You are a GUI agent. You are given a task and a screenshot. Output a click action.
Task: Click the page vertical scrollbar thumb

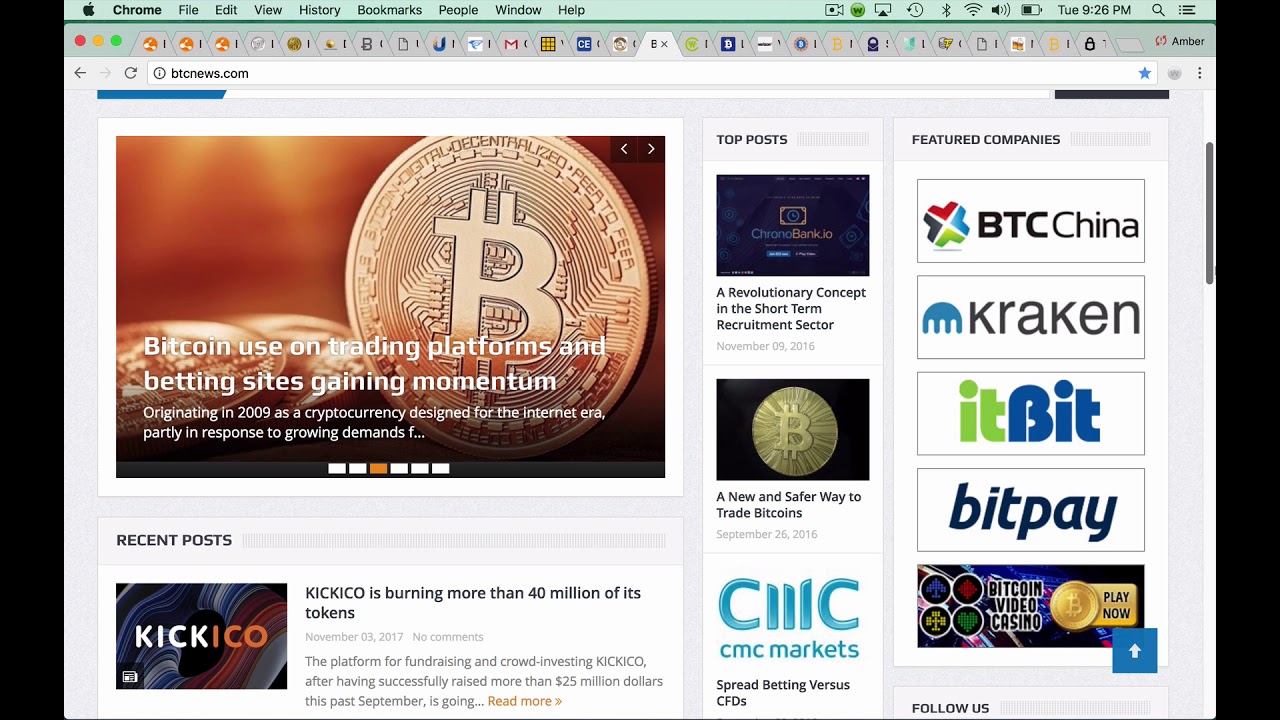[1209, 212]
